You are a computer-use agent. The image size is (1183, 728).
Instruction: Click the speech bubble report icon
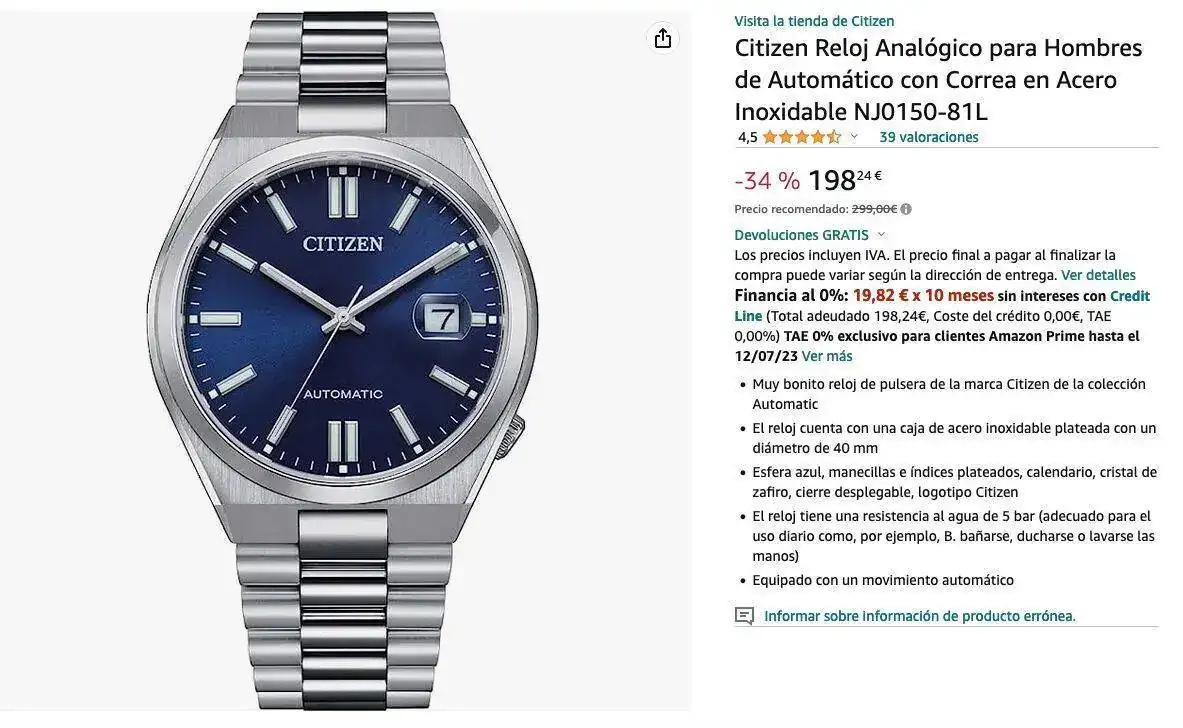click(x=744, y=616)
